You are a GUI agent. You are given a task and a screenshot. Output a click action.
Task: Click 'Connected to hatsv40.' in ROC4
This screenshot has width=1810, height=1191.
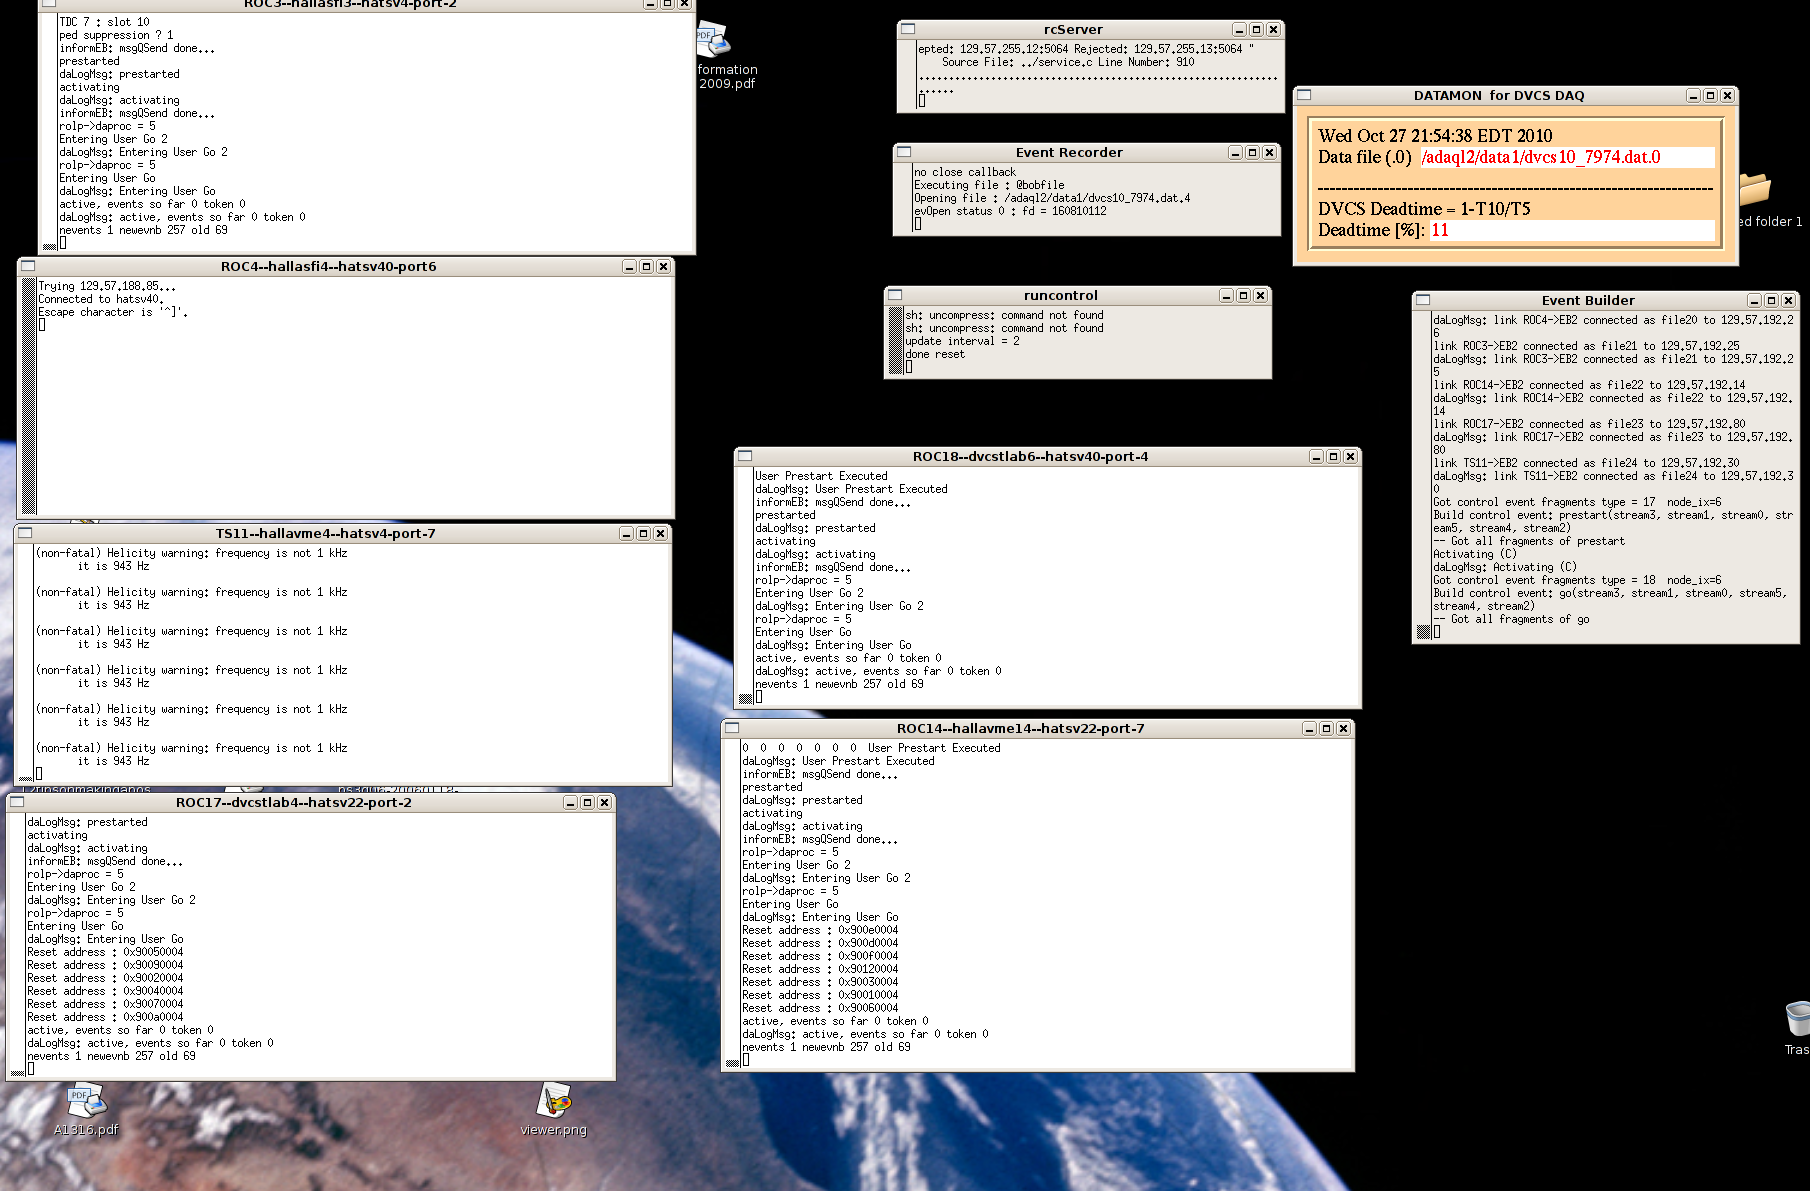point(101,299)
